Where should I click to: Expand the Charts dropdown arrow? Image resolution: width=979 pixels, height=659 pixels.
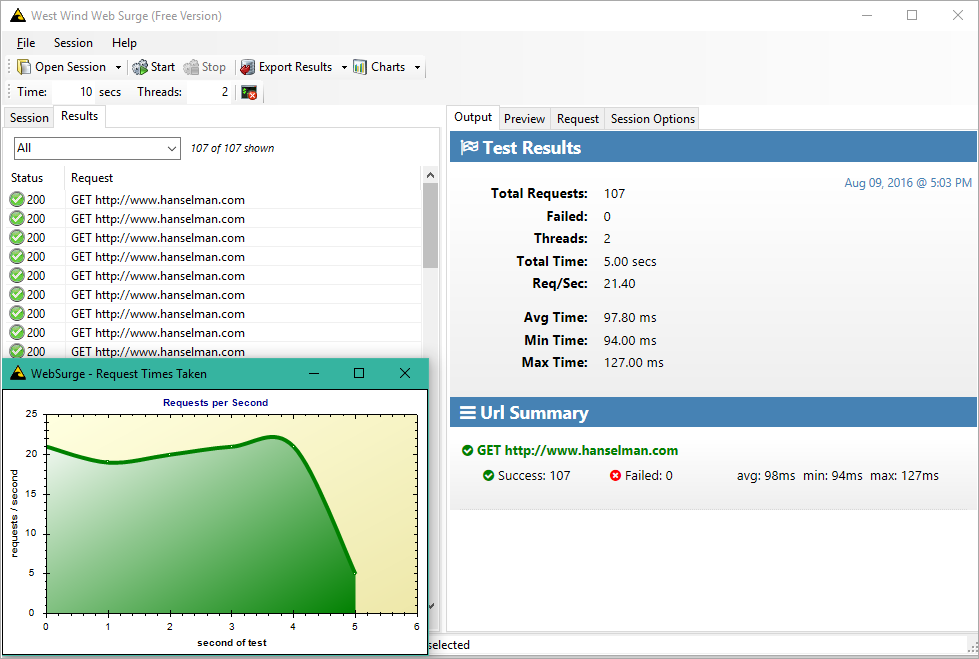[x=417, y=67]
